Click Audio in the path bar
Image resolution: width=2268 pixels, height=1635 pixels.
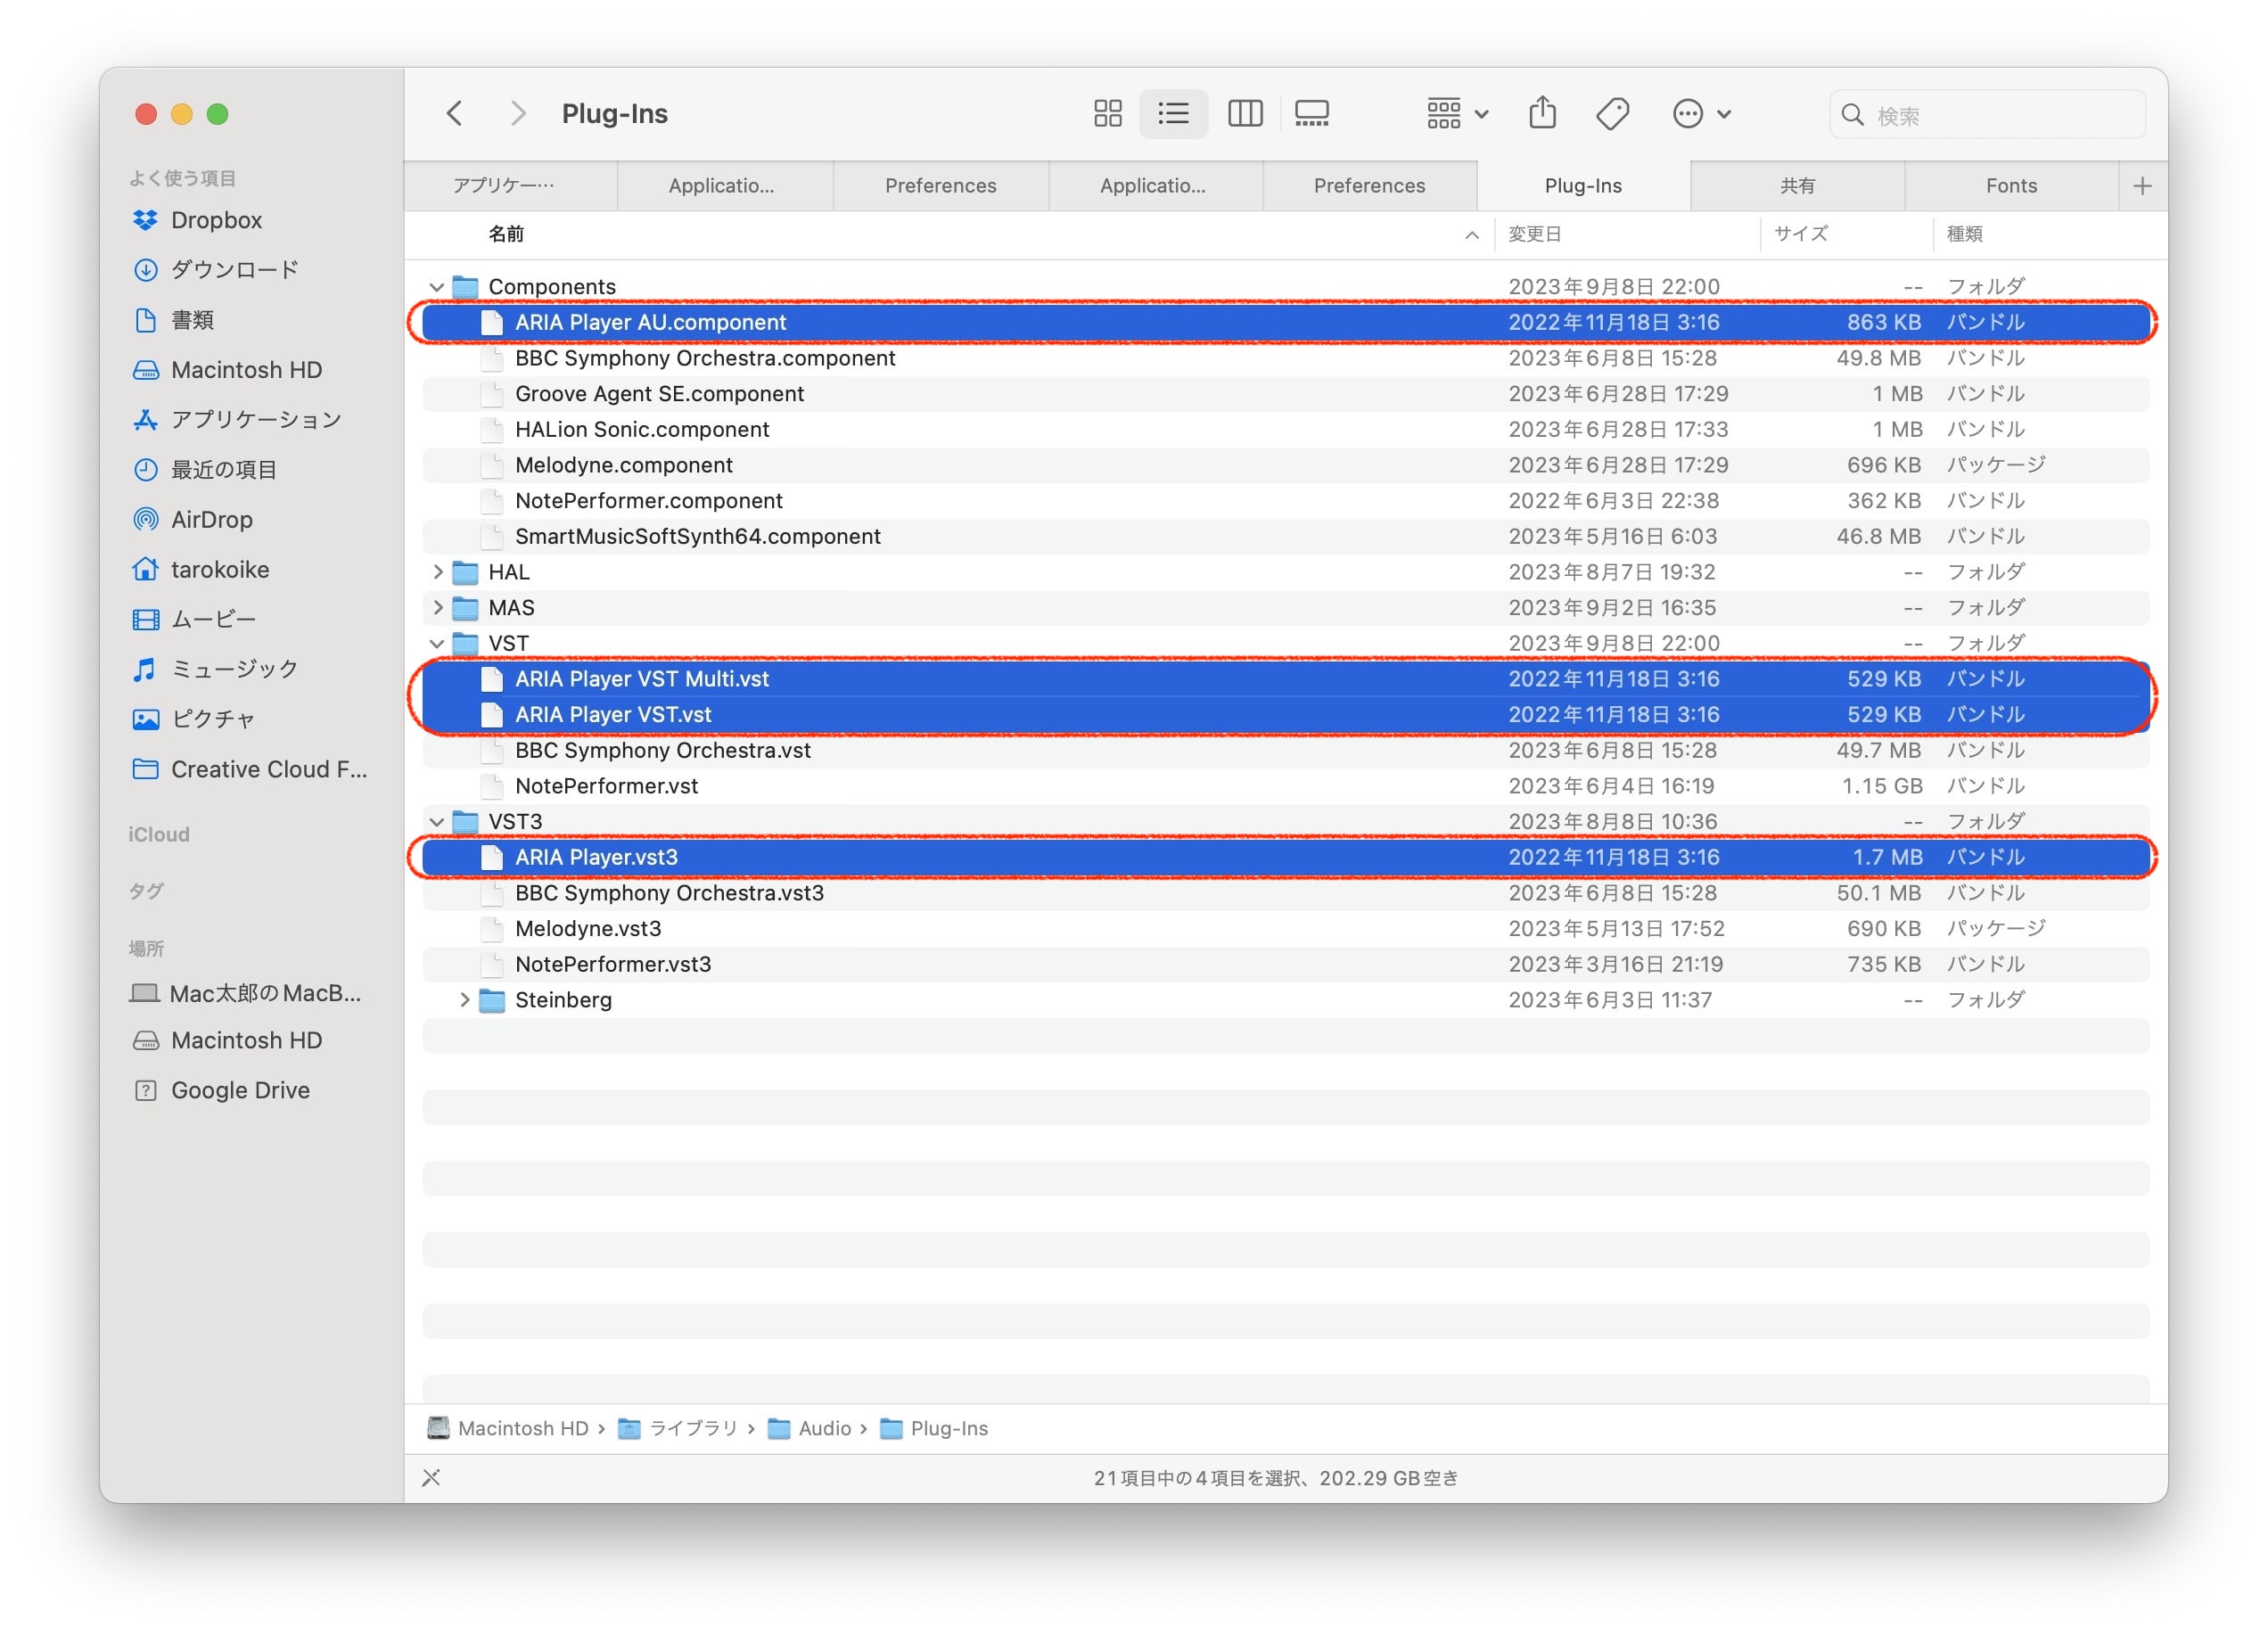(x=809, y=1429)
